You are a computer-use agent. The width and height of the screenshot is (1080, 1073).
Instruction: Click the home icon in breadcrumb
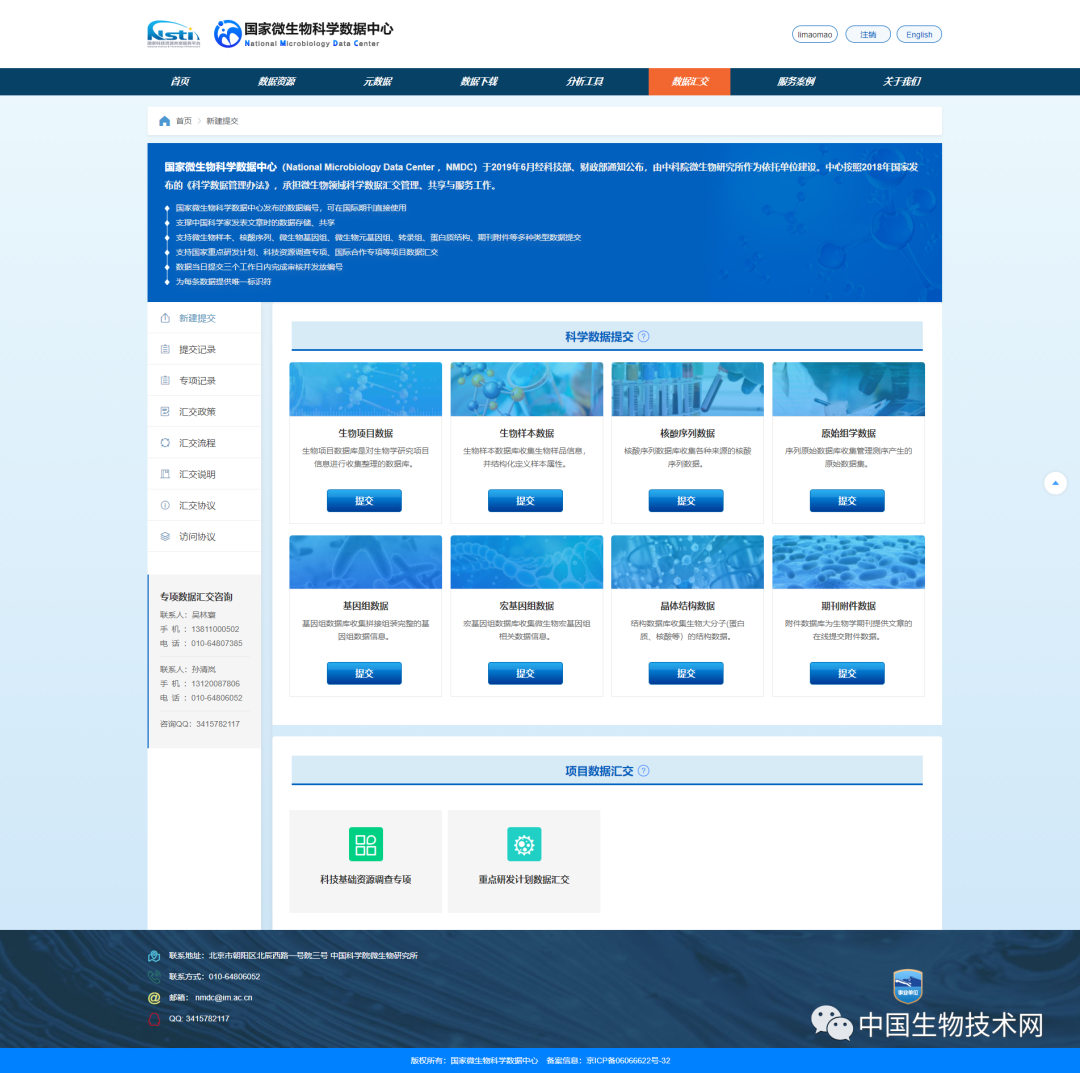point(164,121)
